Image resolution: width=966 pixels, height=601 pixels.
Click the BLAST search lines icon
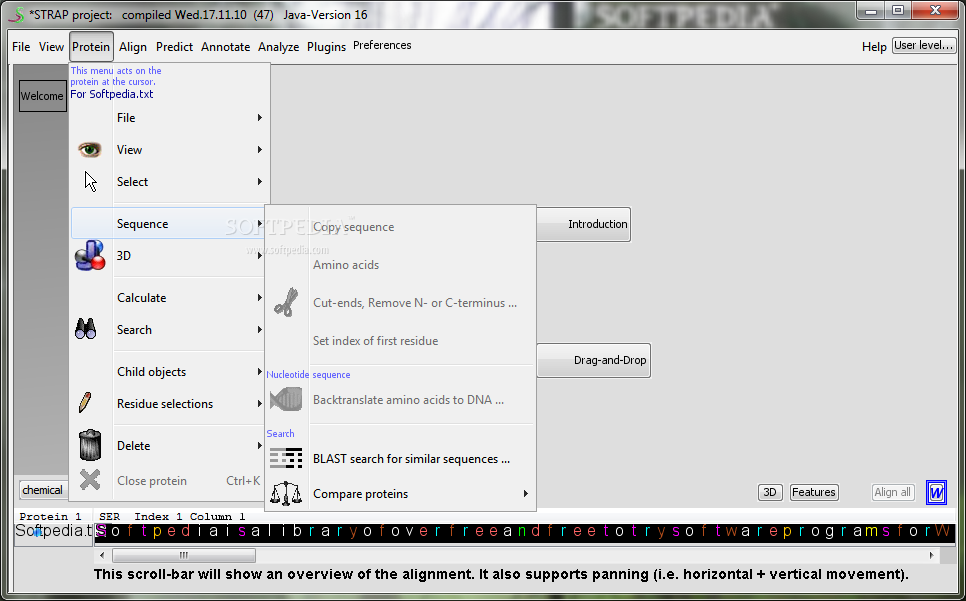pyautogui.click(x=286, y=458)
